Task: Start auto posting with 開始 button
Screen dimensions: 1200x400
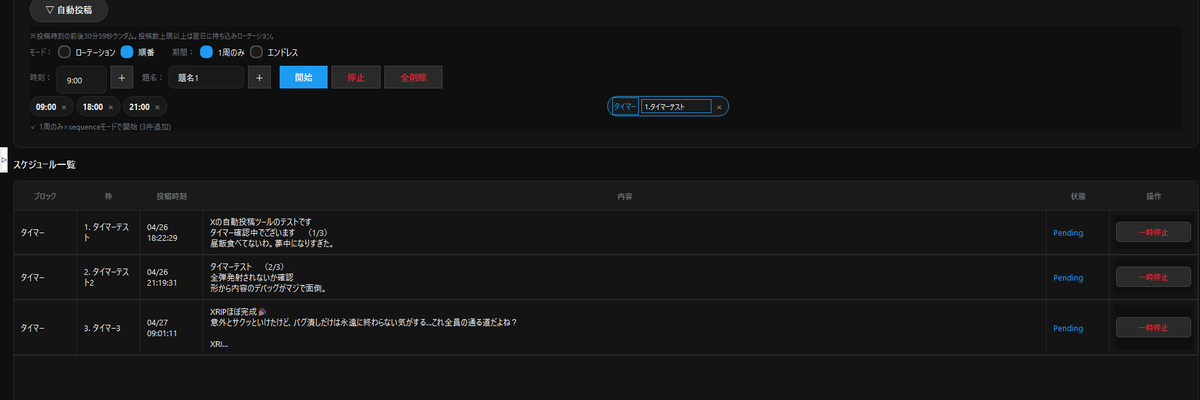Action: (x=303, y=78)
